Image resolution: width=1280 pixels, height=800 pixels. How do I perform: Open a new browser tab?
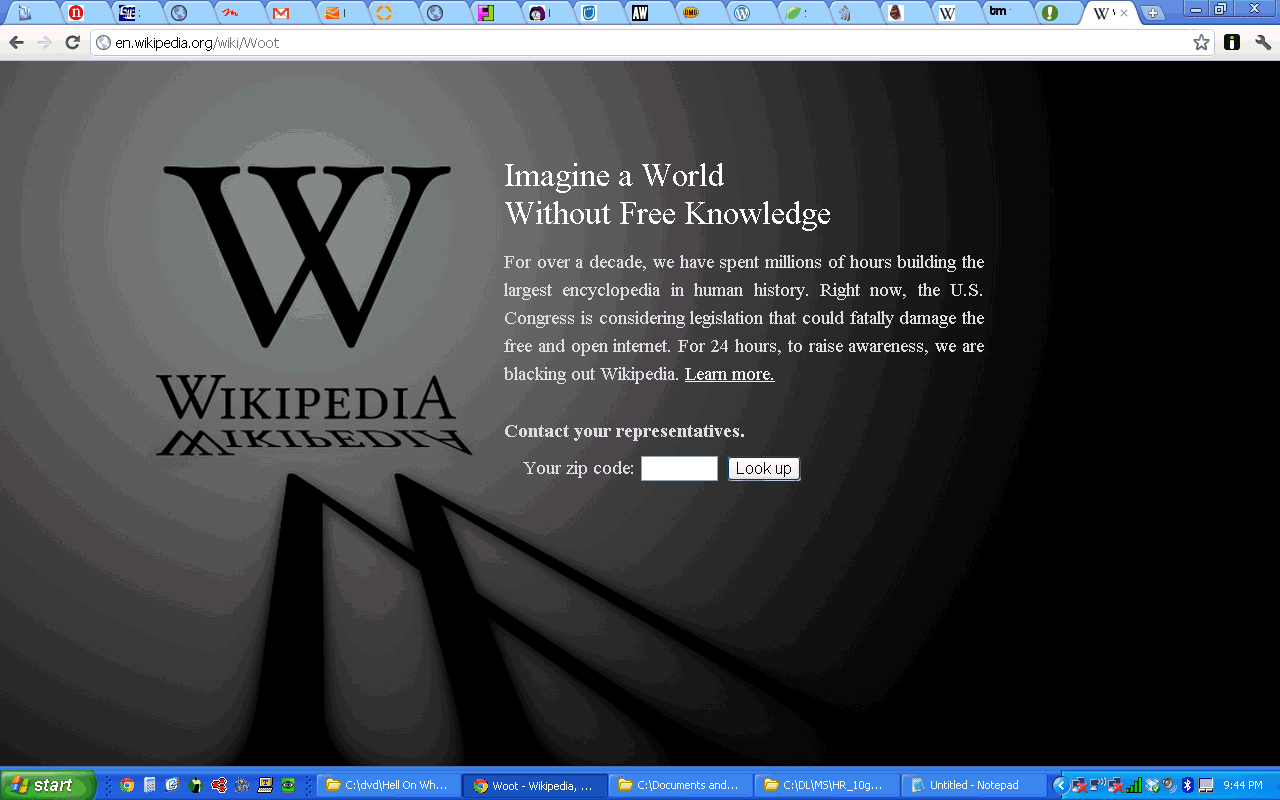[x=1153, y=13]
